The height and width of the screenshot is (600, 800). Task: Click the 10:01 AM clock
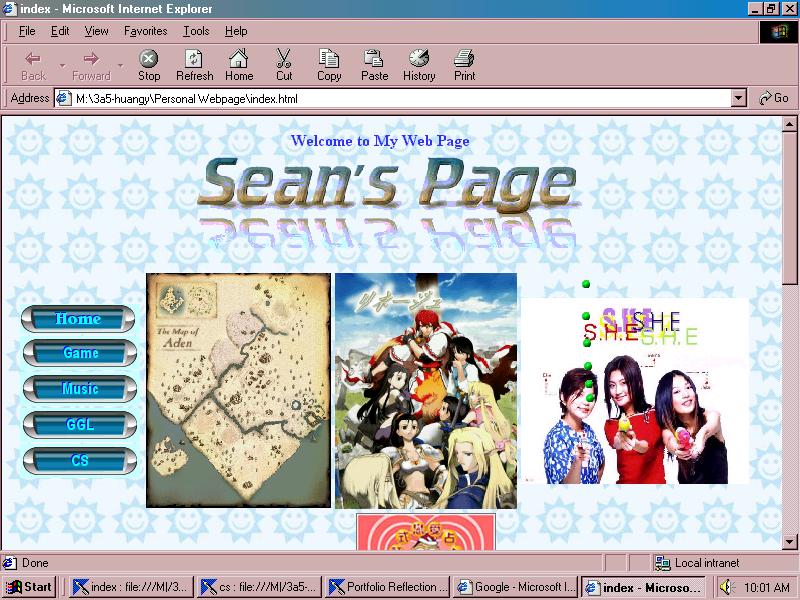coord(767,587)
